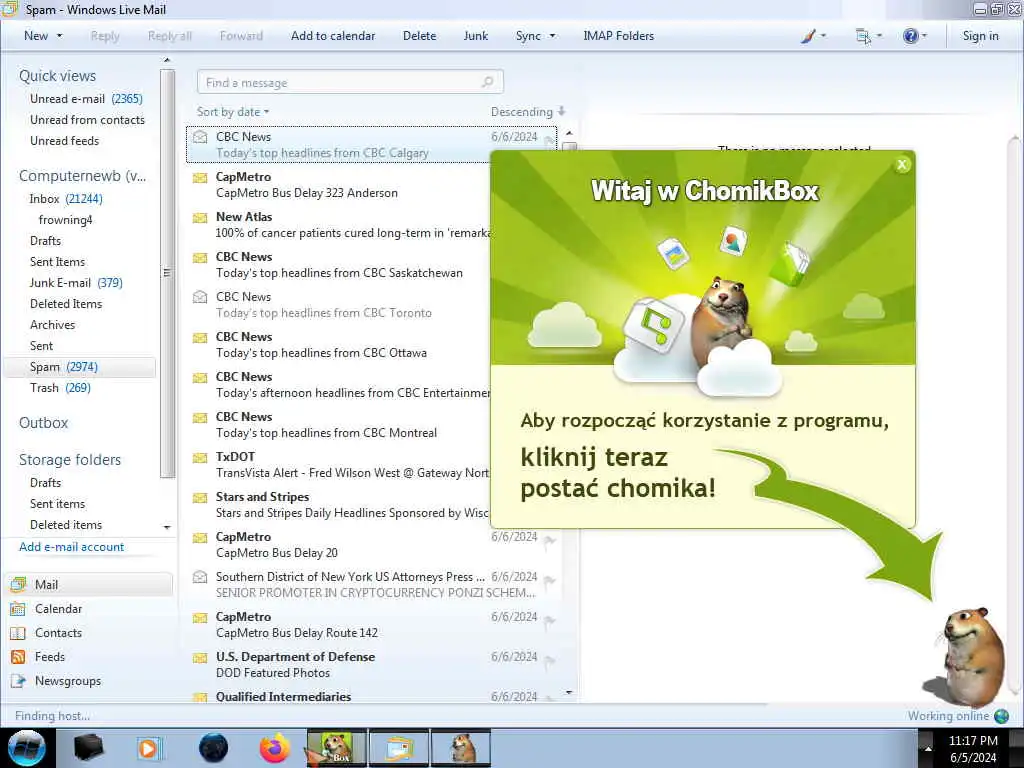The width and height of the screenshot is (1024, 768).
Task: Open IMAP Folders
Action: click(618, 36)
